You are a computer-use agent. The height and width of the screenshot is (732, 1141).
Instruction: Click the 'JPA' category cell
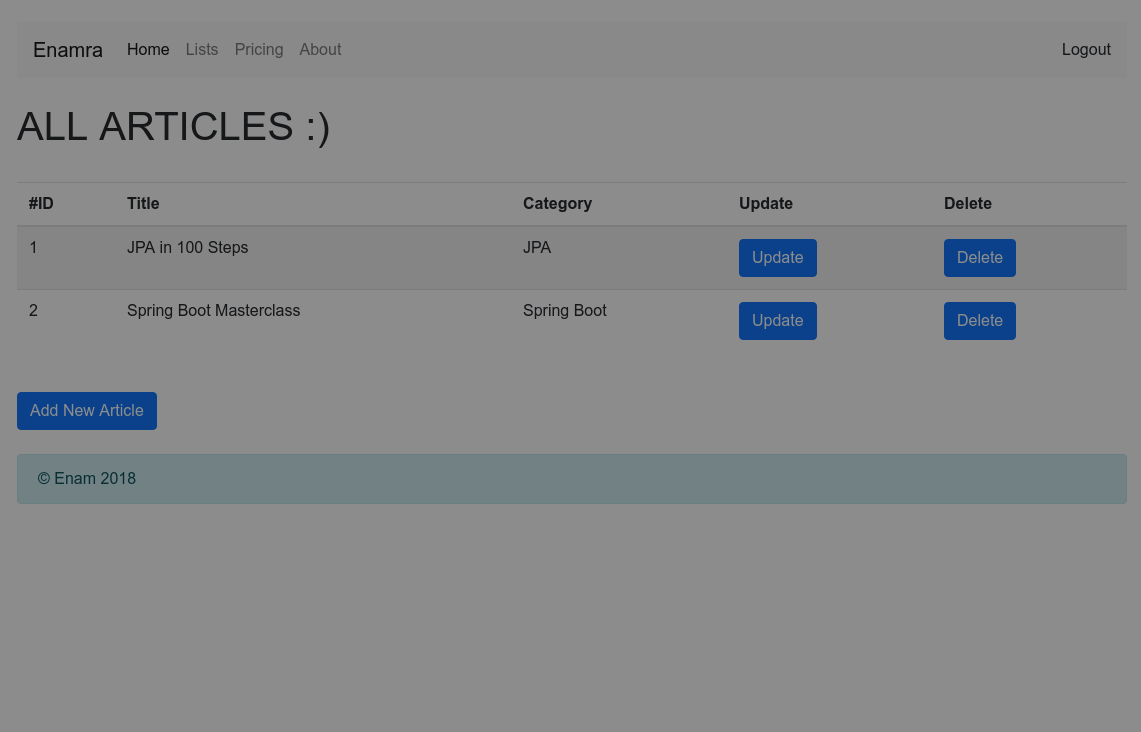click(537, 248)
